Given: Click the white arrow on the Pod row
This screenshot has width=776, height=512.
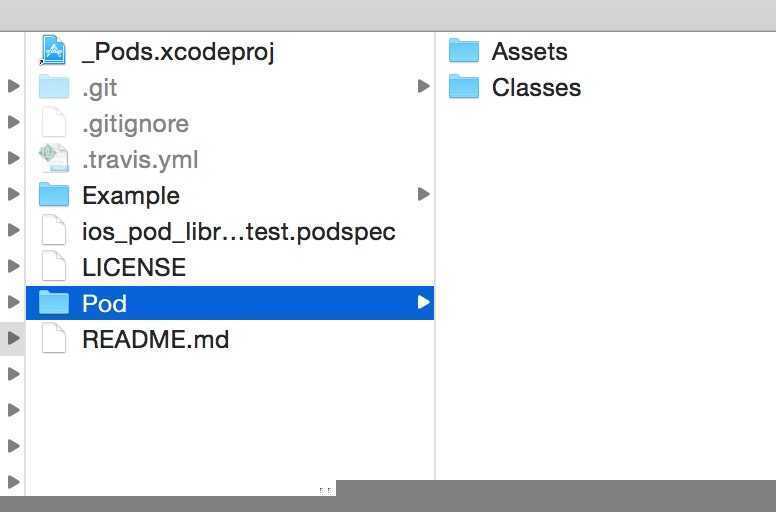Looking at the screenshot, I should tap(423, 302).
